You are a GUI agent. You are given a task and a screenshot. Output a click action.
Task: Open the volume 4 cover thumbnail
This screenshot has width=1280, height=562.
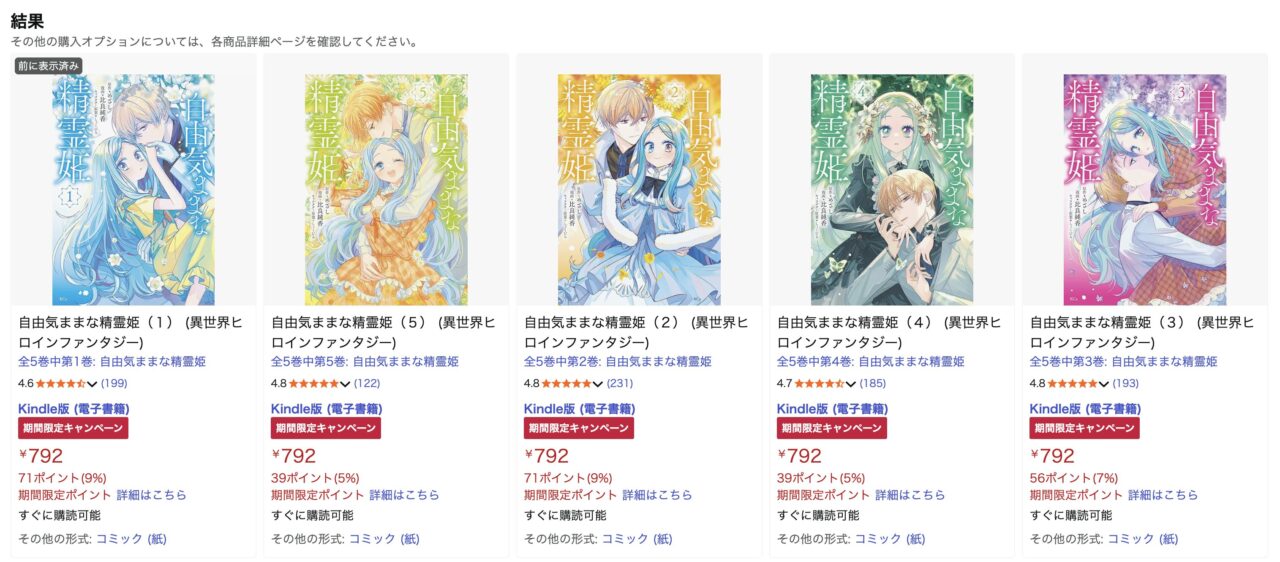coord(892,189)
